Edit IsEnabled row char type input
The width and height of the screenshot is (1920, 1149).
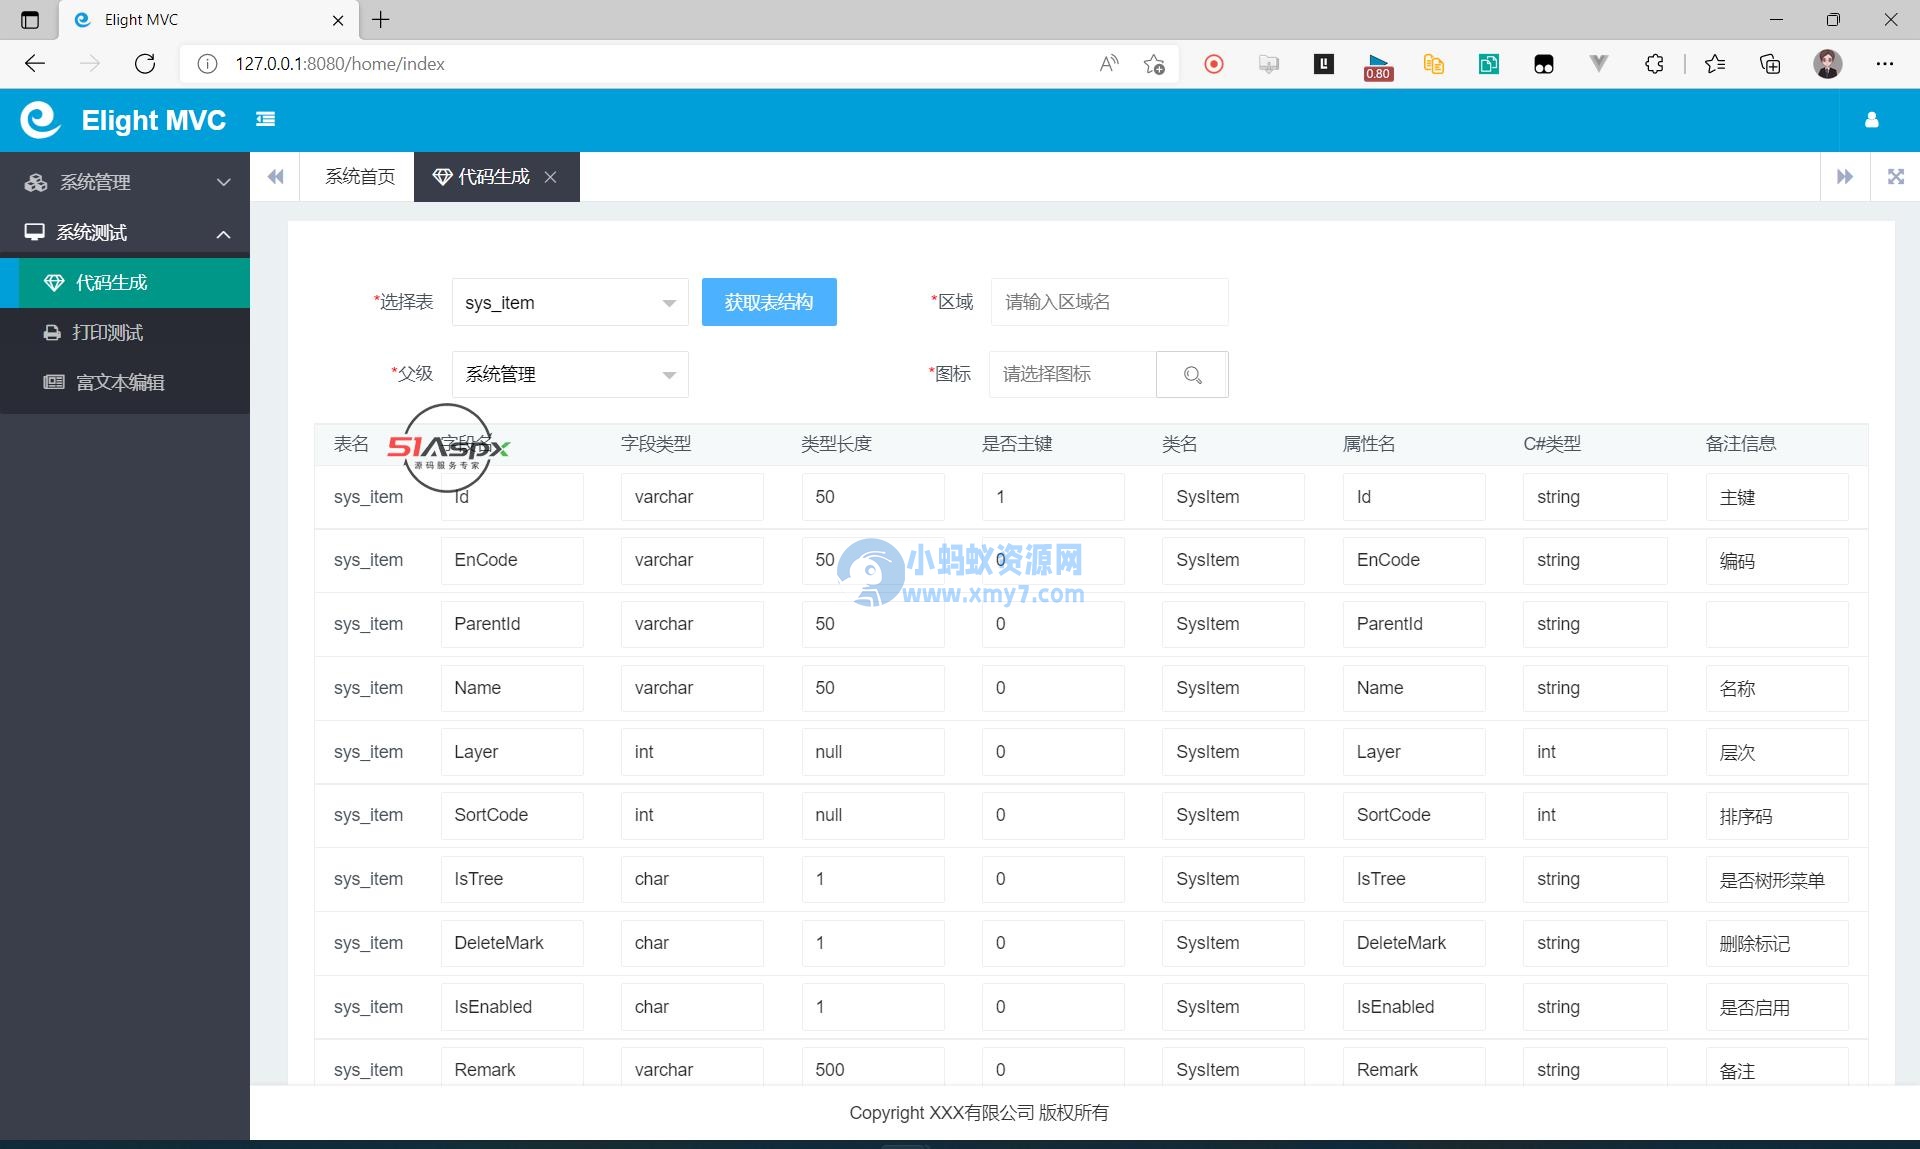click(x=691, y=1007)
